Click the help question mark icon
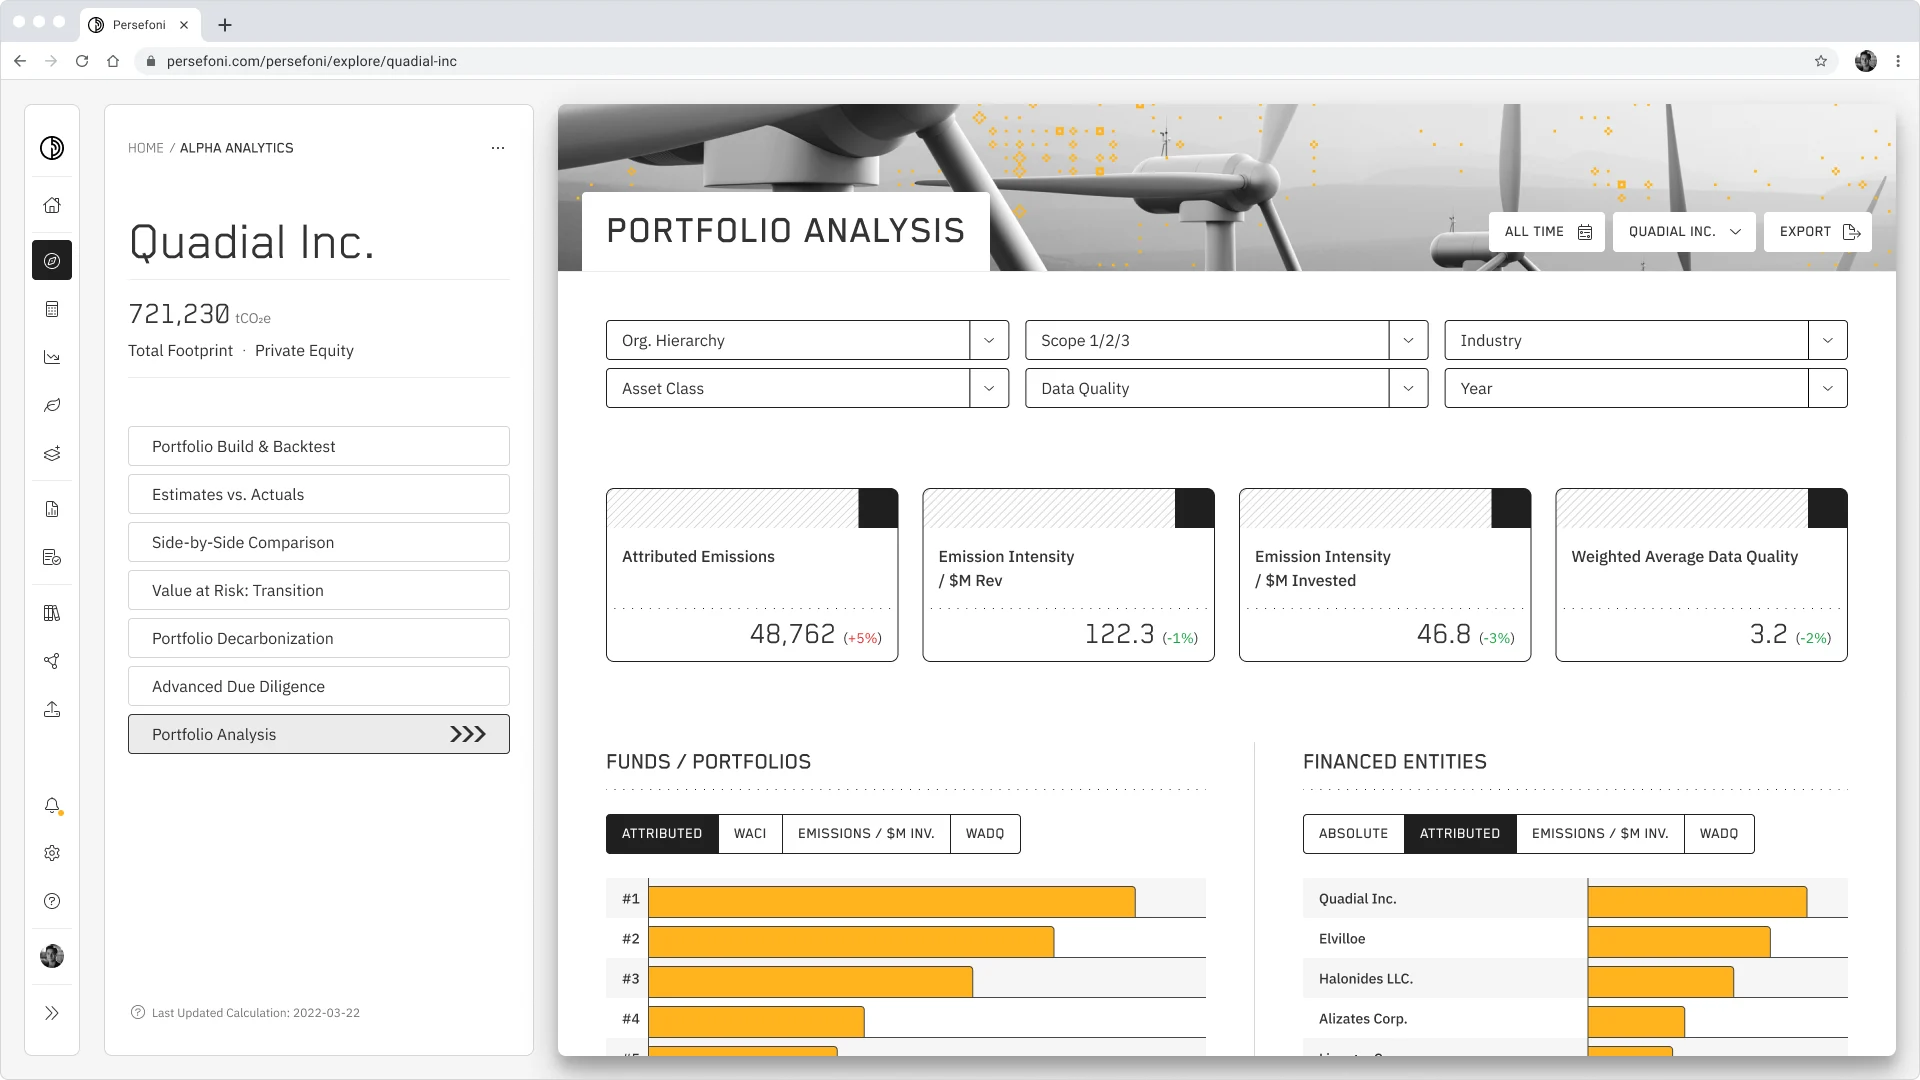 (x=51, y=901)
